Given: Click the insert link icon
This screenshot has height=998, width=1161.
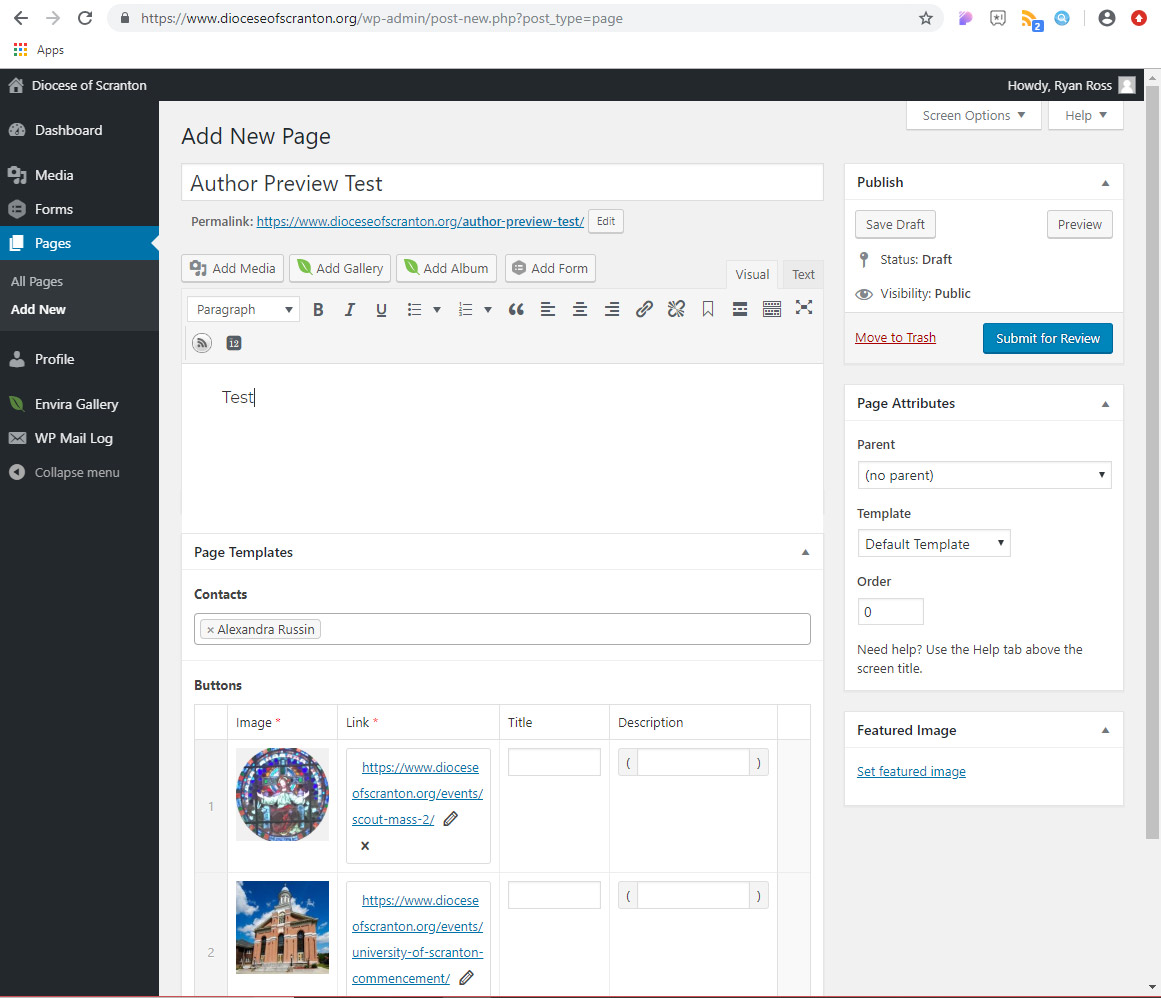Looking at the screenshot, I should (644, 310).
